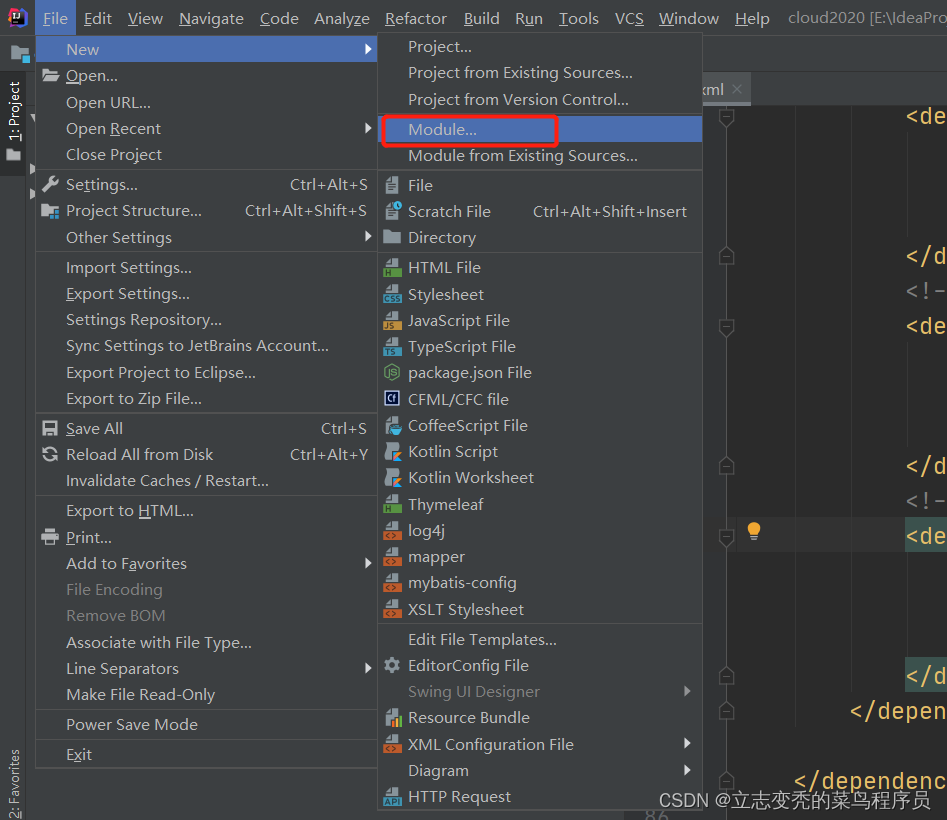Click the package.json File icon
Viewport: 947px width, 820px height.
coord(392,373)
